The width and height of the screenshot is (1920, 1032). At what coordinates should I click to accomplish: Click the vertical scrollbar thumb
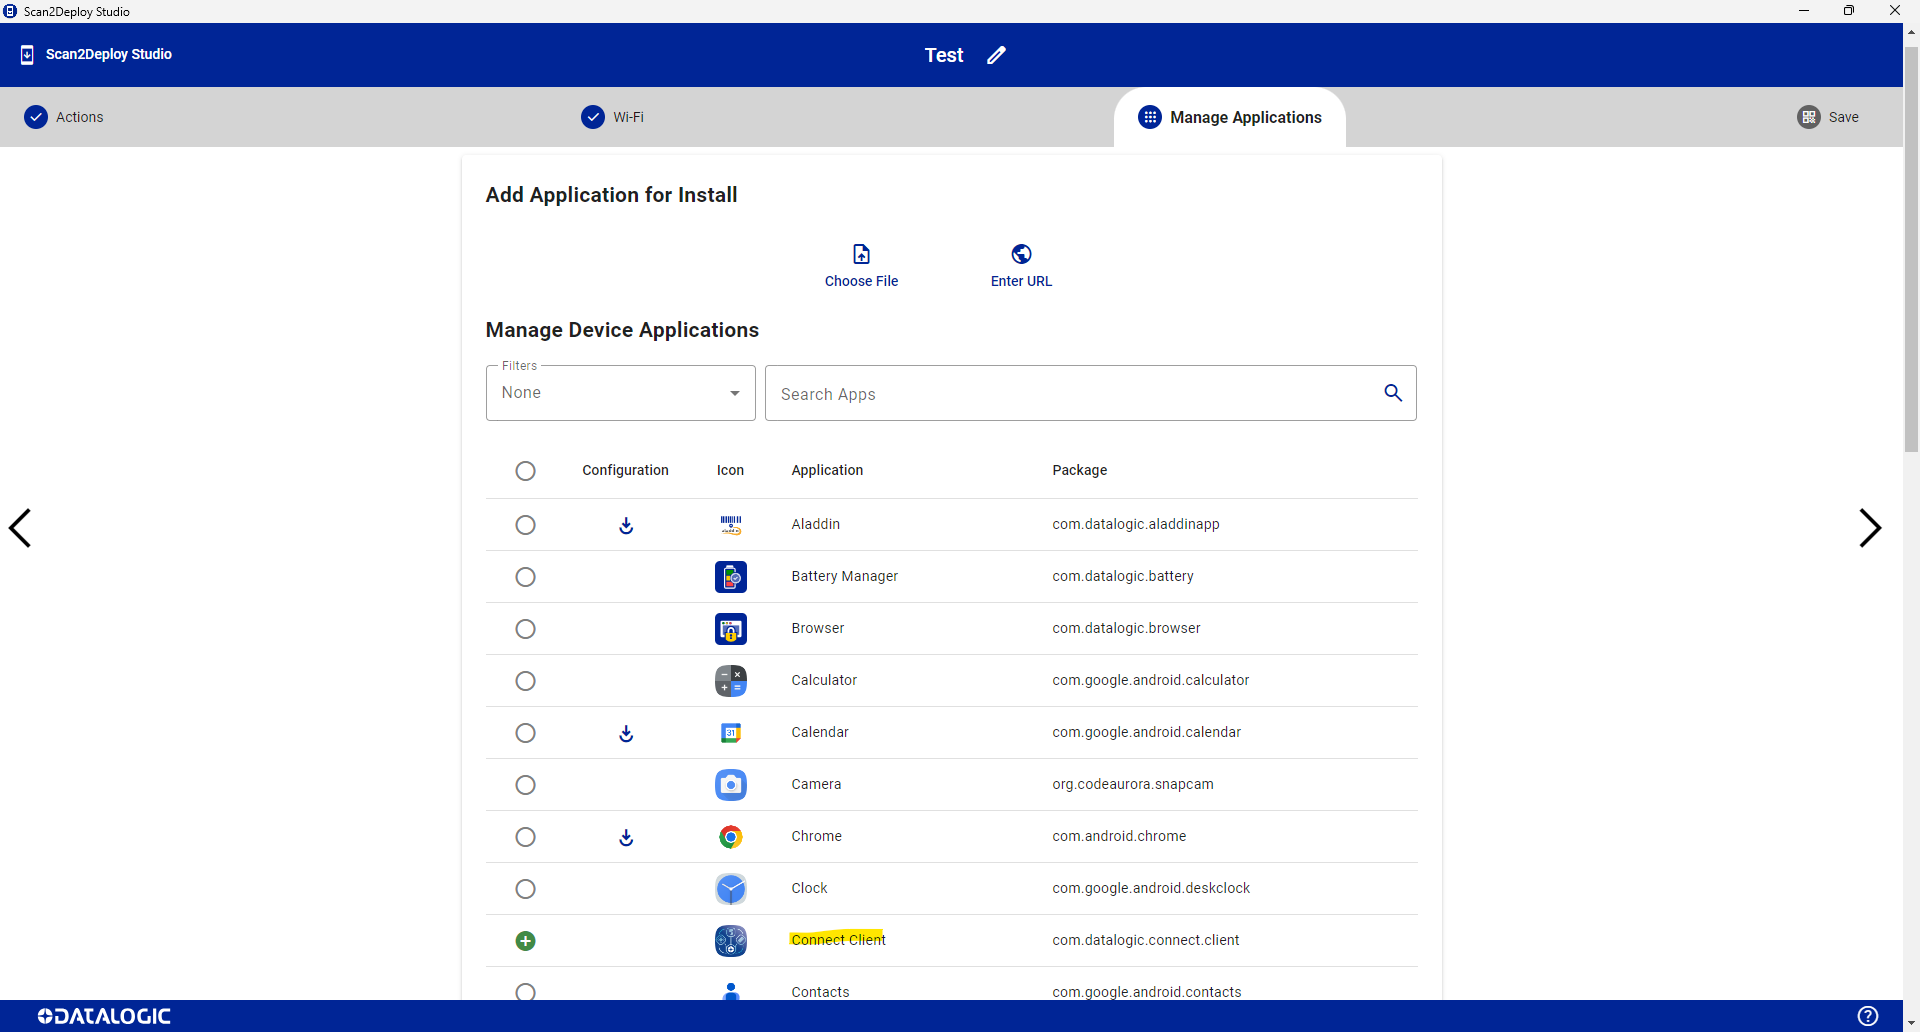(1911, 250)
